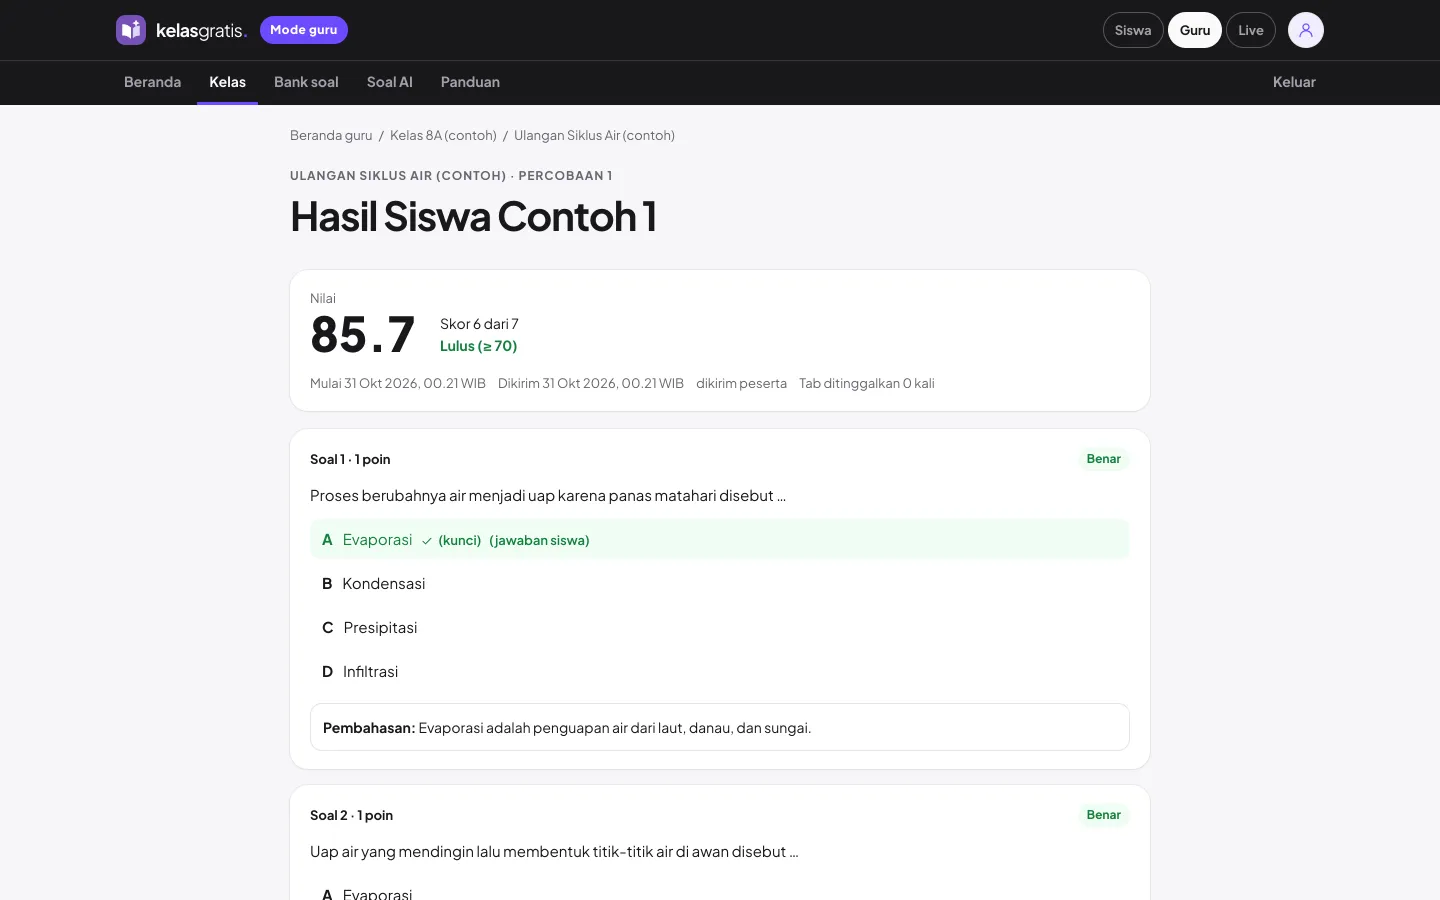Select option B Kondensasi
The width and height of the screenshot is (1440, 900).
[720, 584]
